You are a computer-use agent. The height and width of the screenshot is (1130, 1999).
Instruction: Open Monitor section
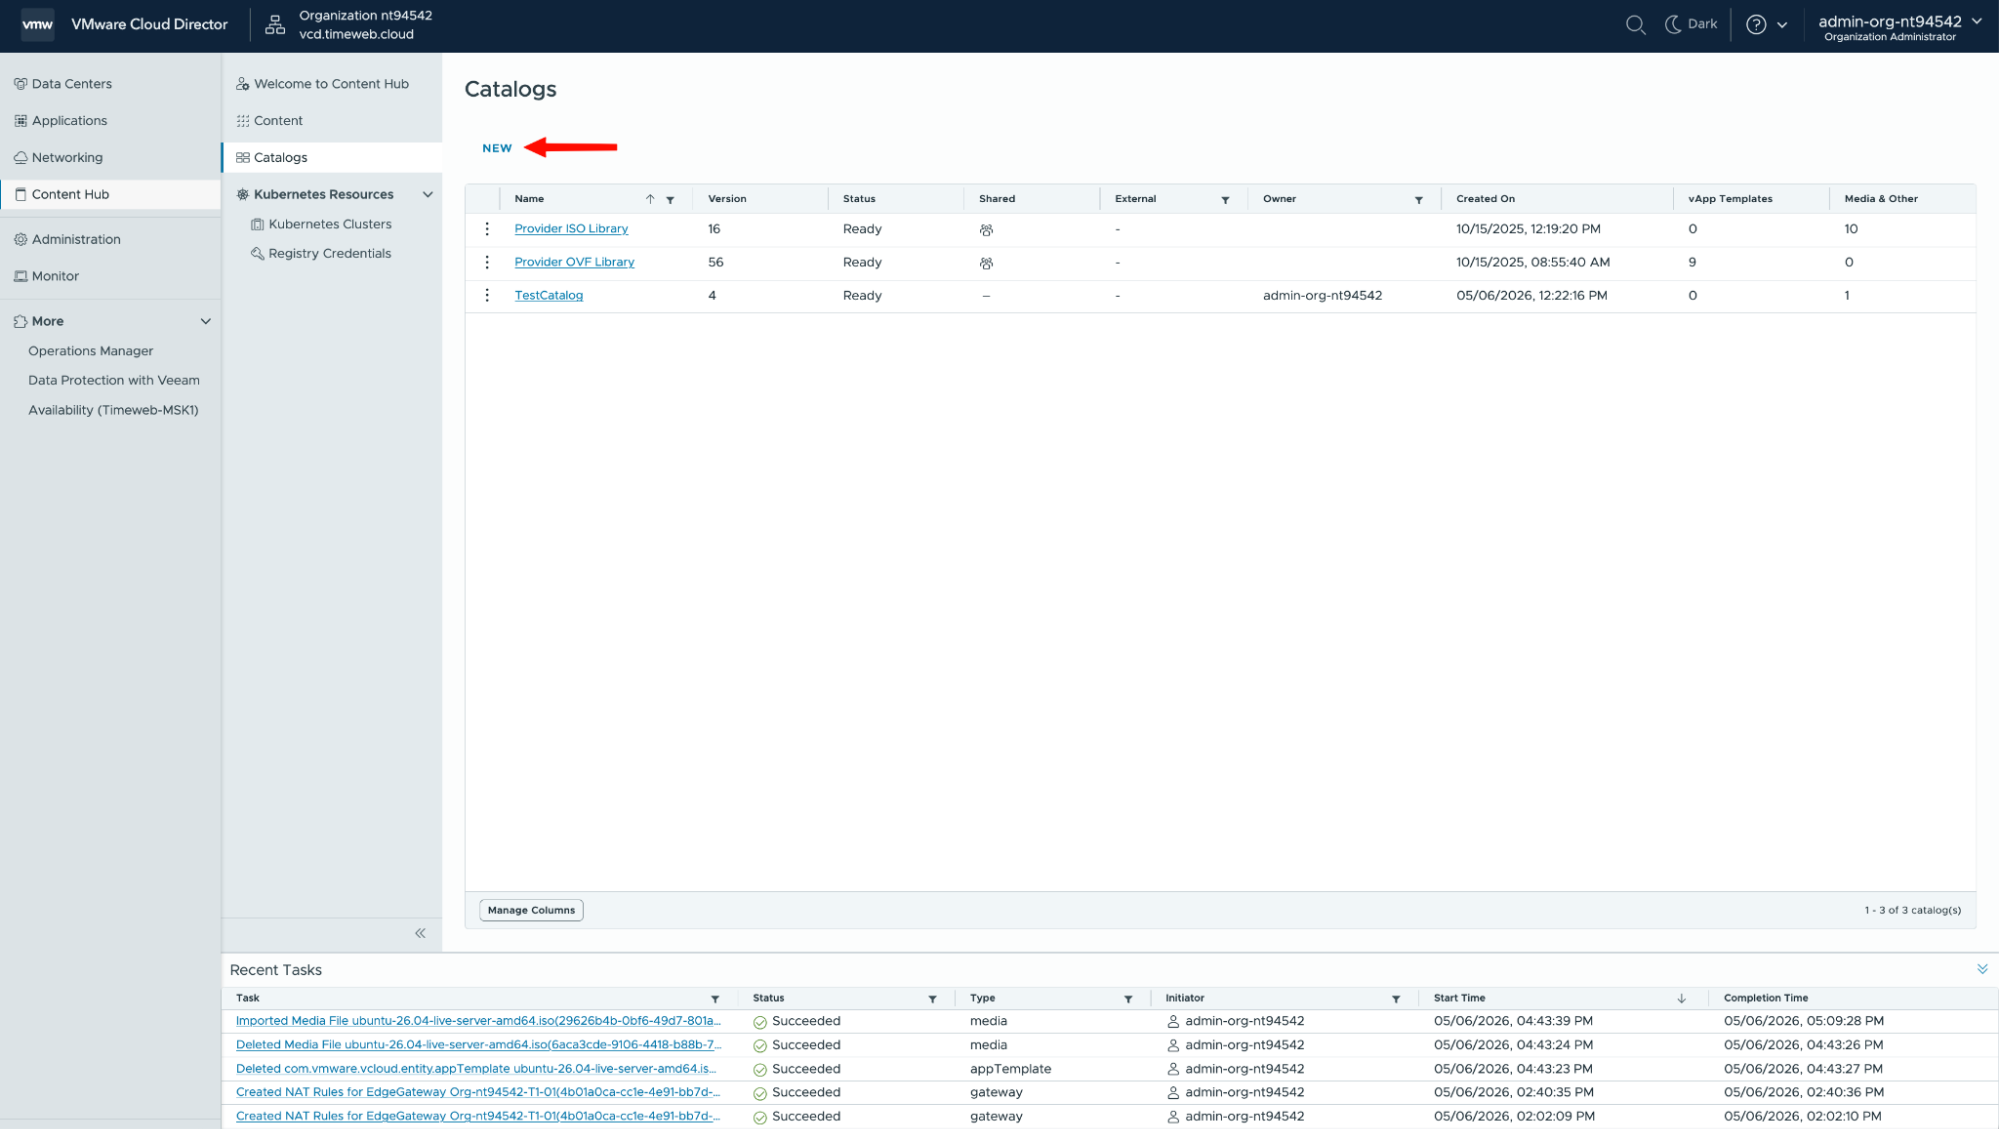click(x=55, y=277)
